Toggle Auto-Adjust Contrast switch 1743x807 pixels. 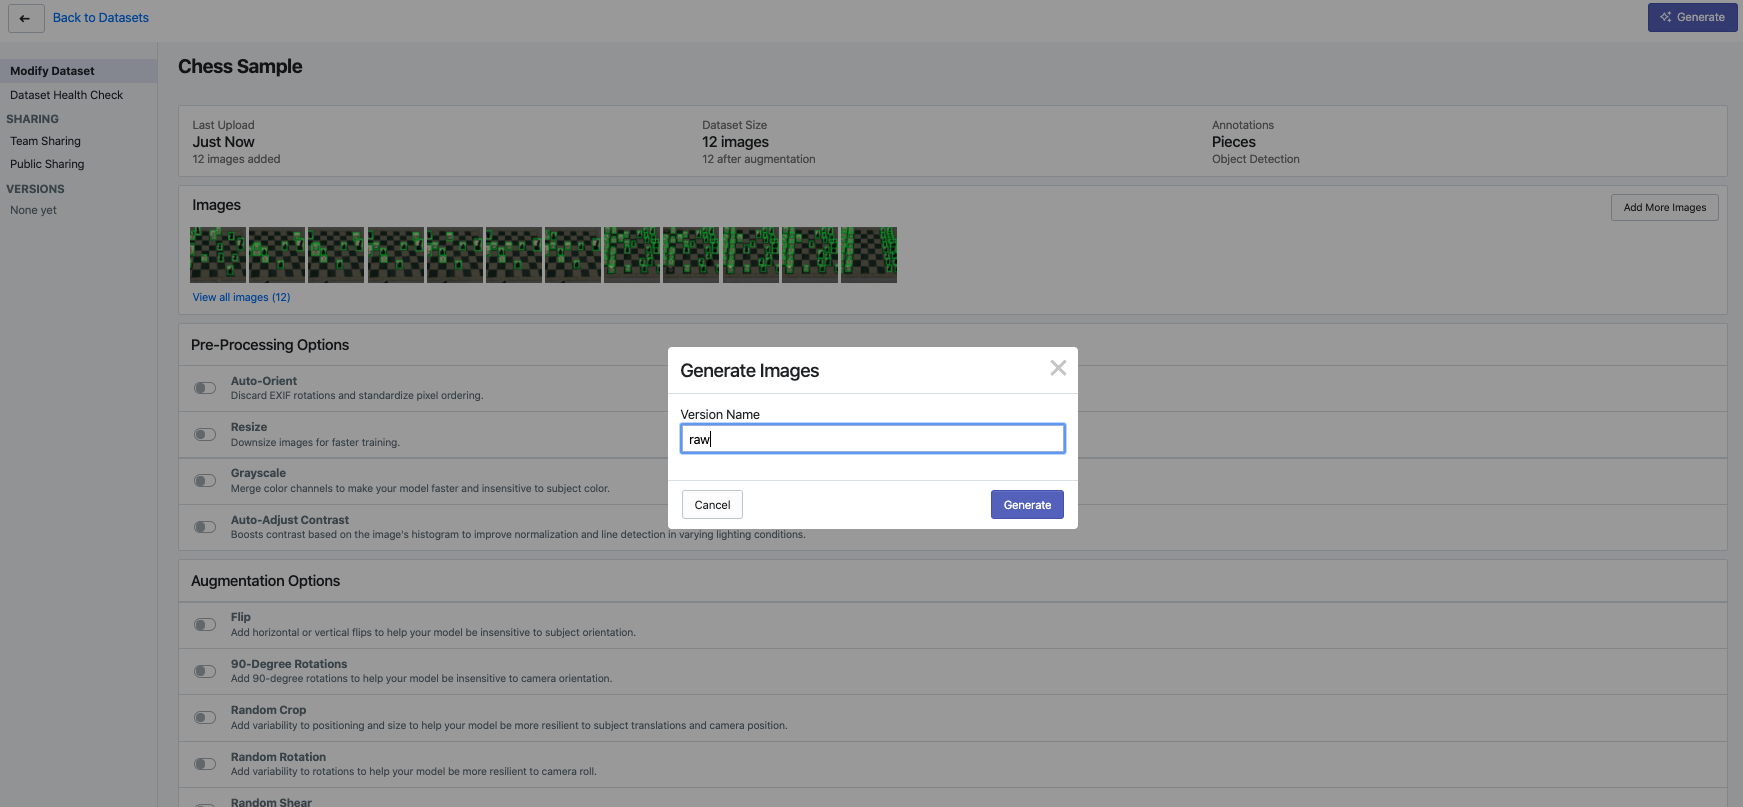(205, 527)
